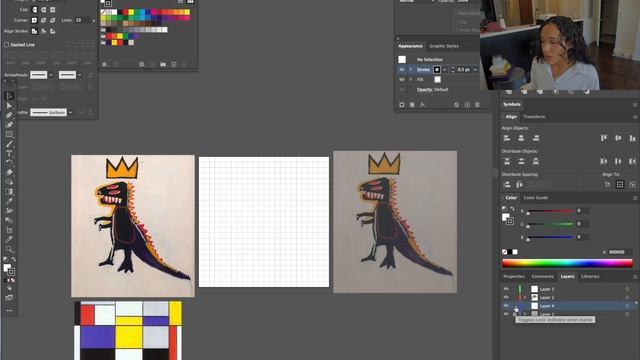
Task: Open the Swatch Libraries menu icon
Action: pos(105,64)
